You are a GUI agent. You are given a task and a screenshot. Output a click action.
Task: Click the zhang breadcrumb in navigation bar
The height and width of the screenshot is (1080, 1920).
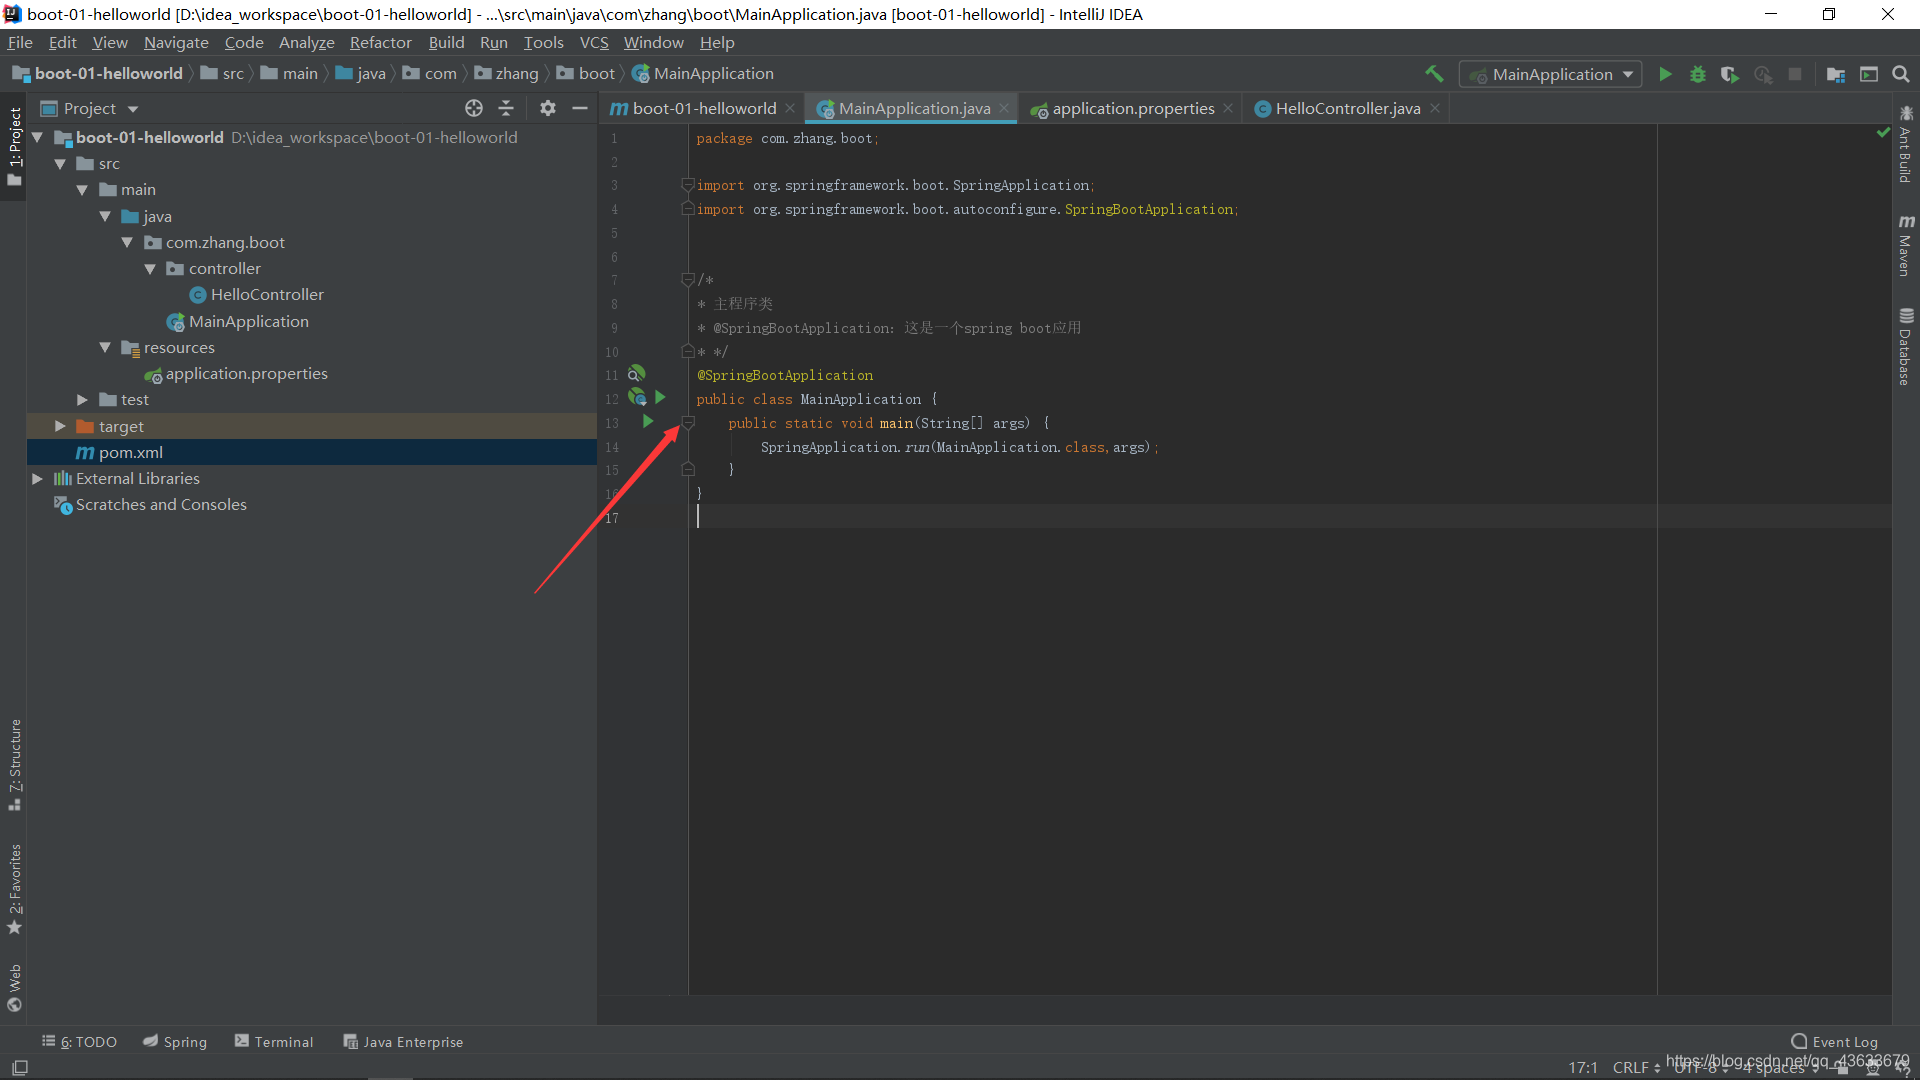tap(506, 74)
